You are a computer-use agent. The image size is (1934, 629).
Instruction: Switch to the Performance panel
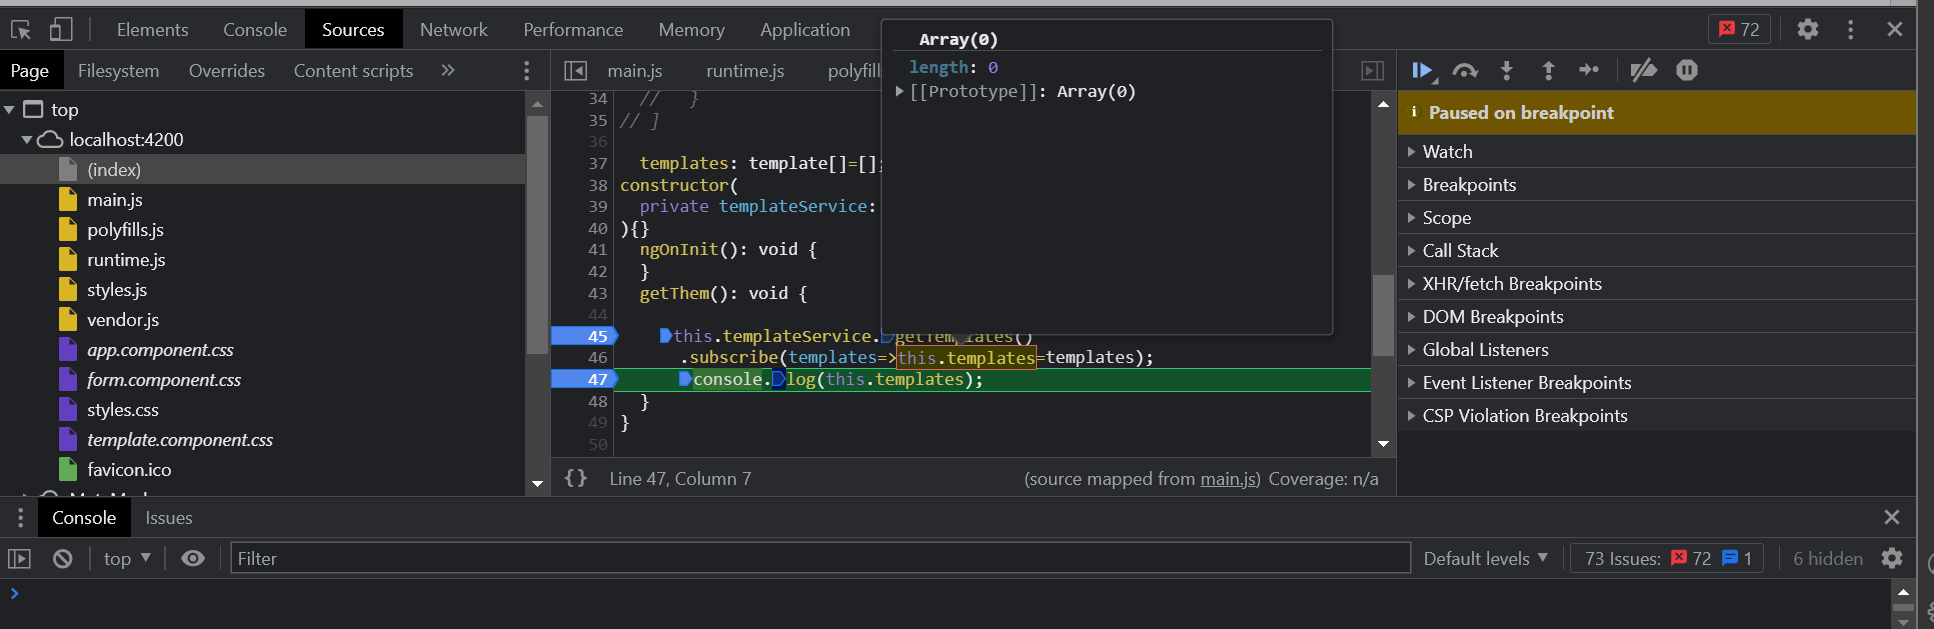coord(573,30)
